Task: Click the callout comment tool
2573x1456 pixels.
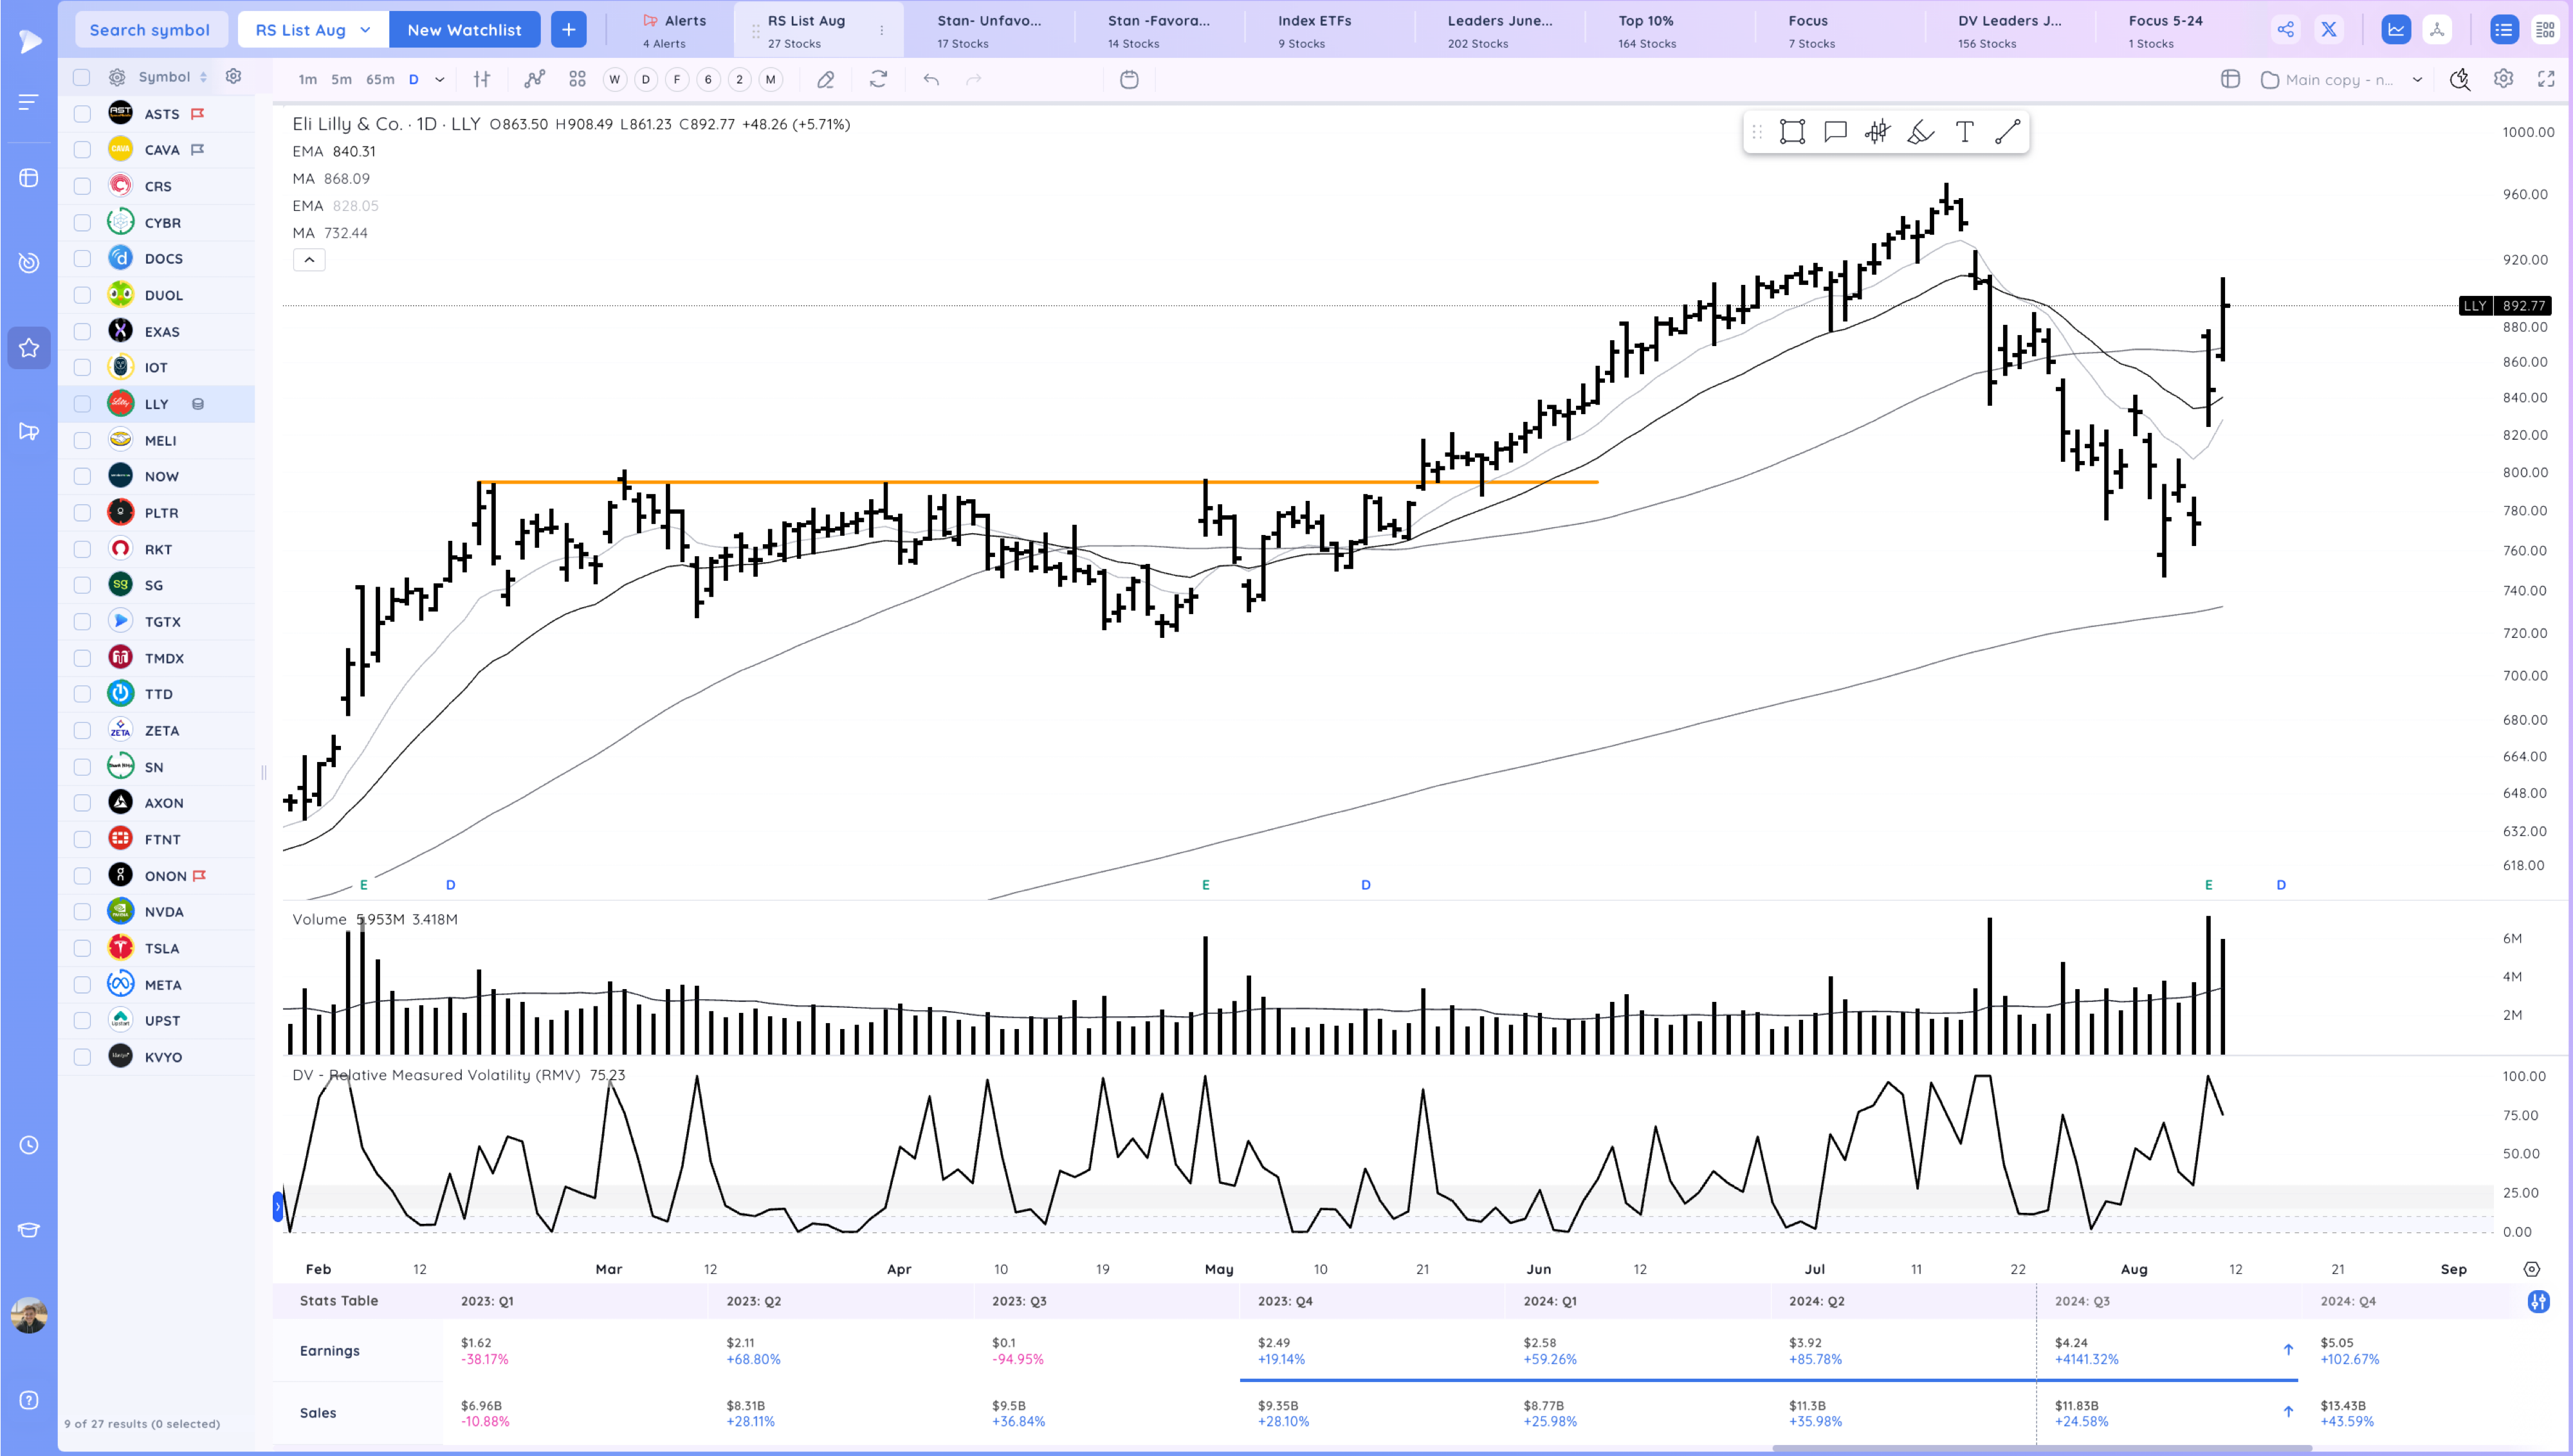Action: tap(1834, 132)
